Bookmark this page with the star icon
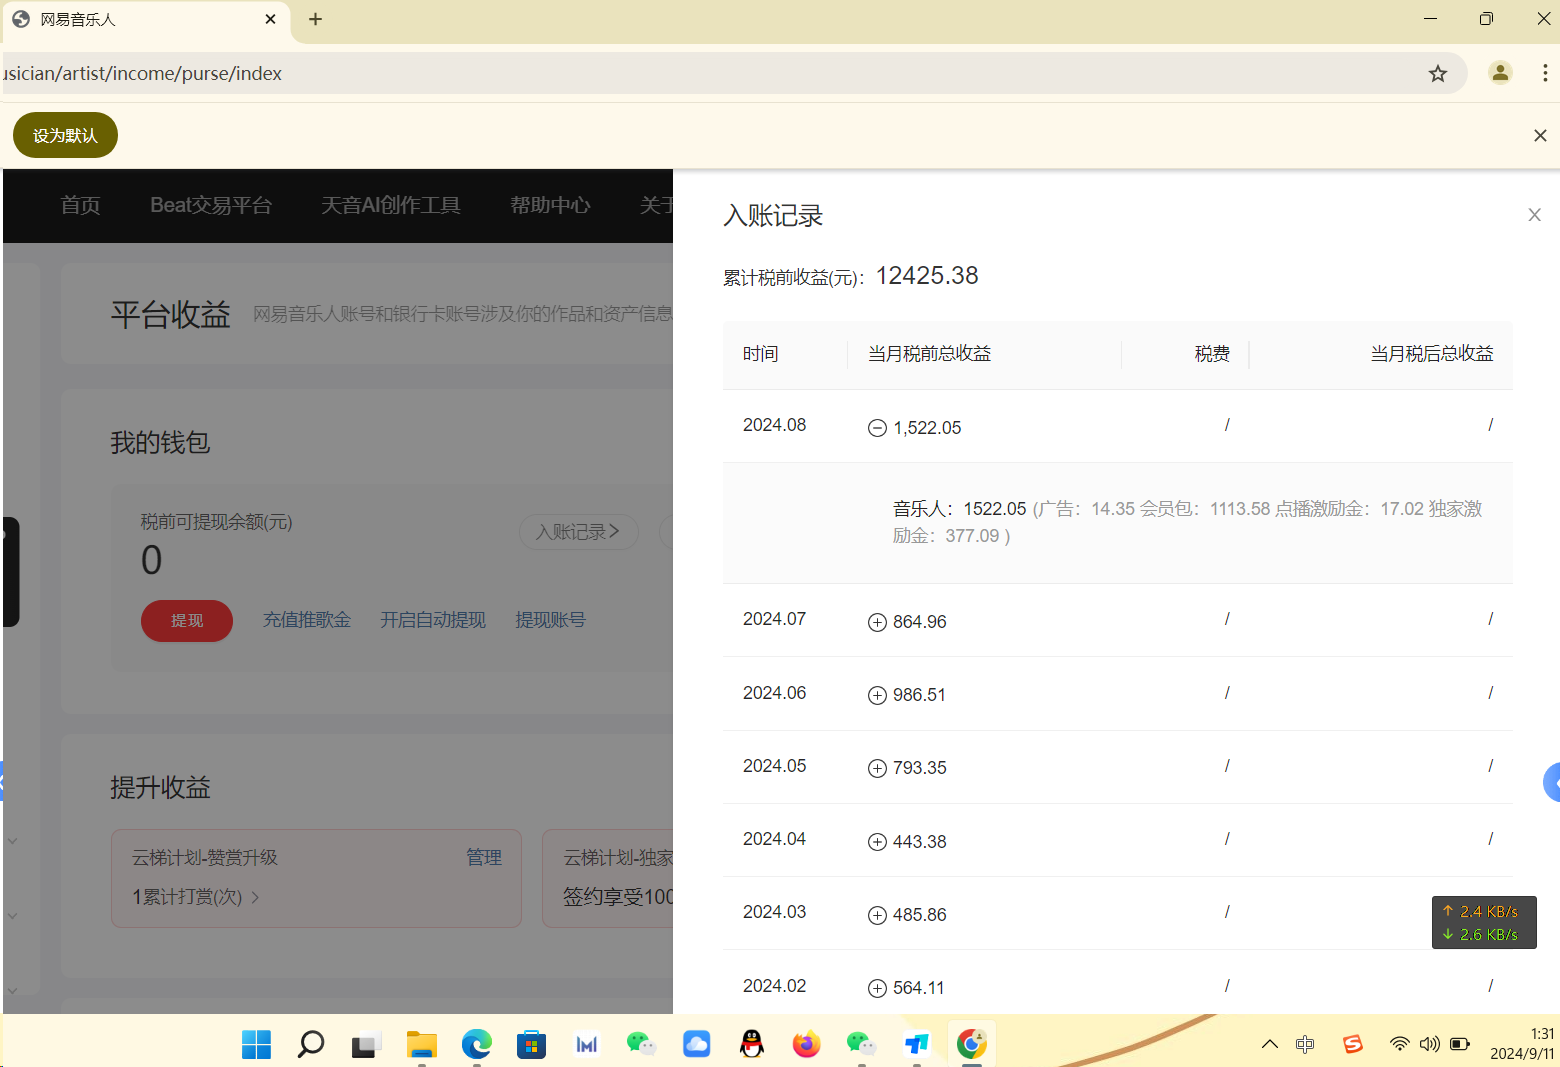Viewport: 1560px width, 1067px height. 1438,73
